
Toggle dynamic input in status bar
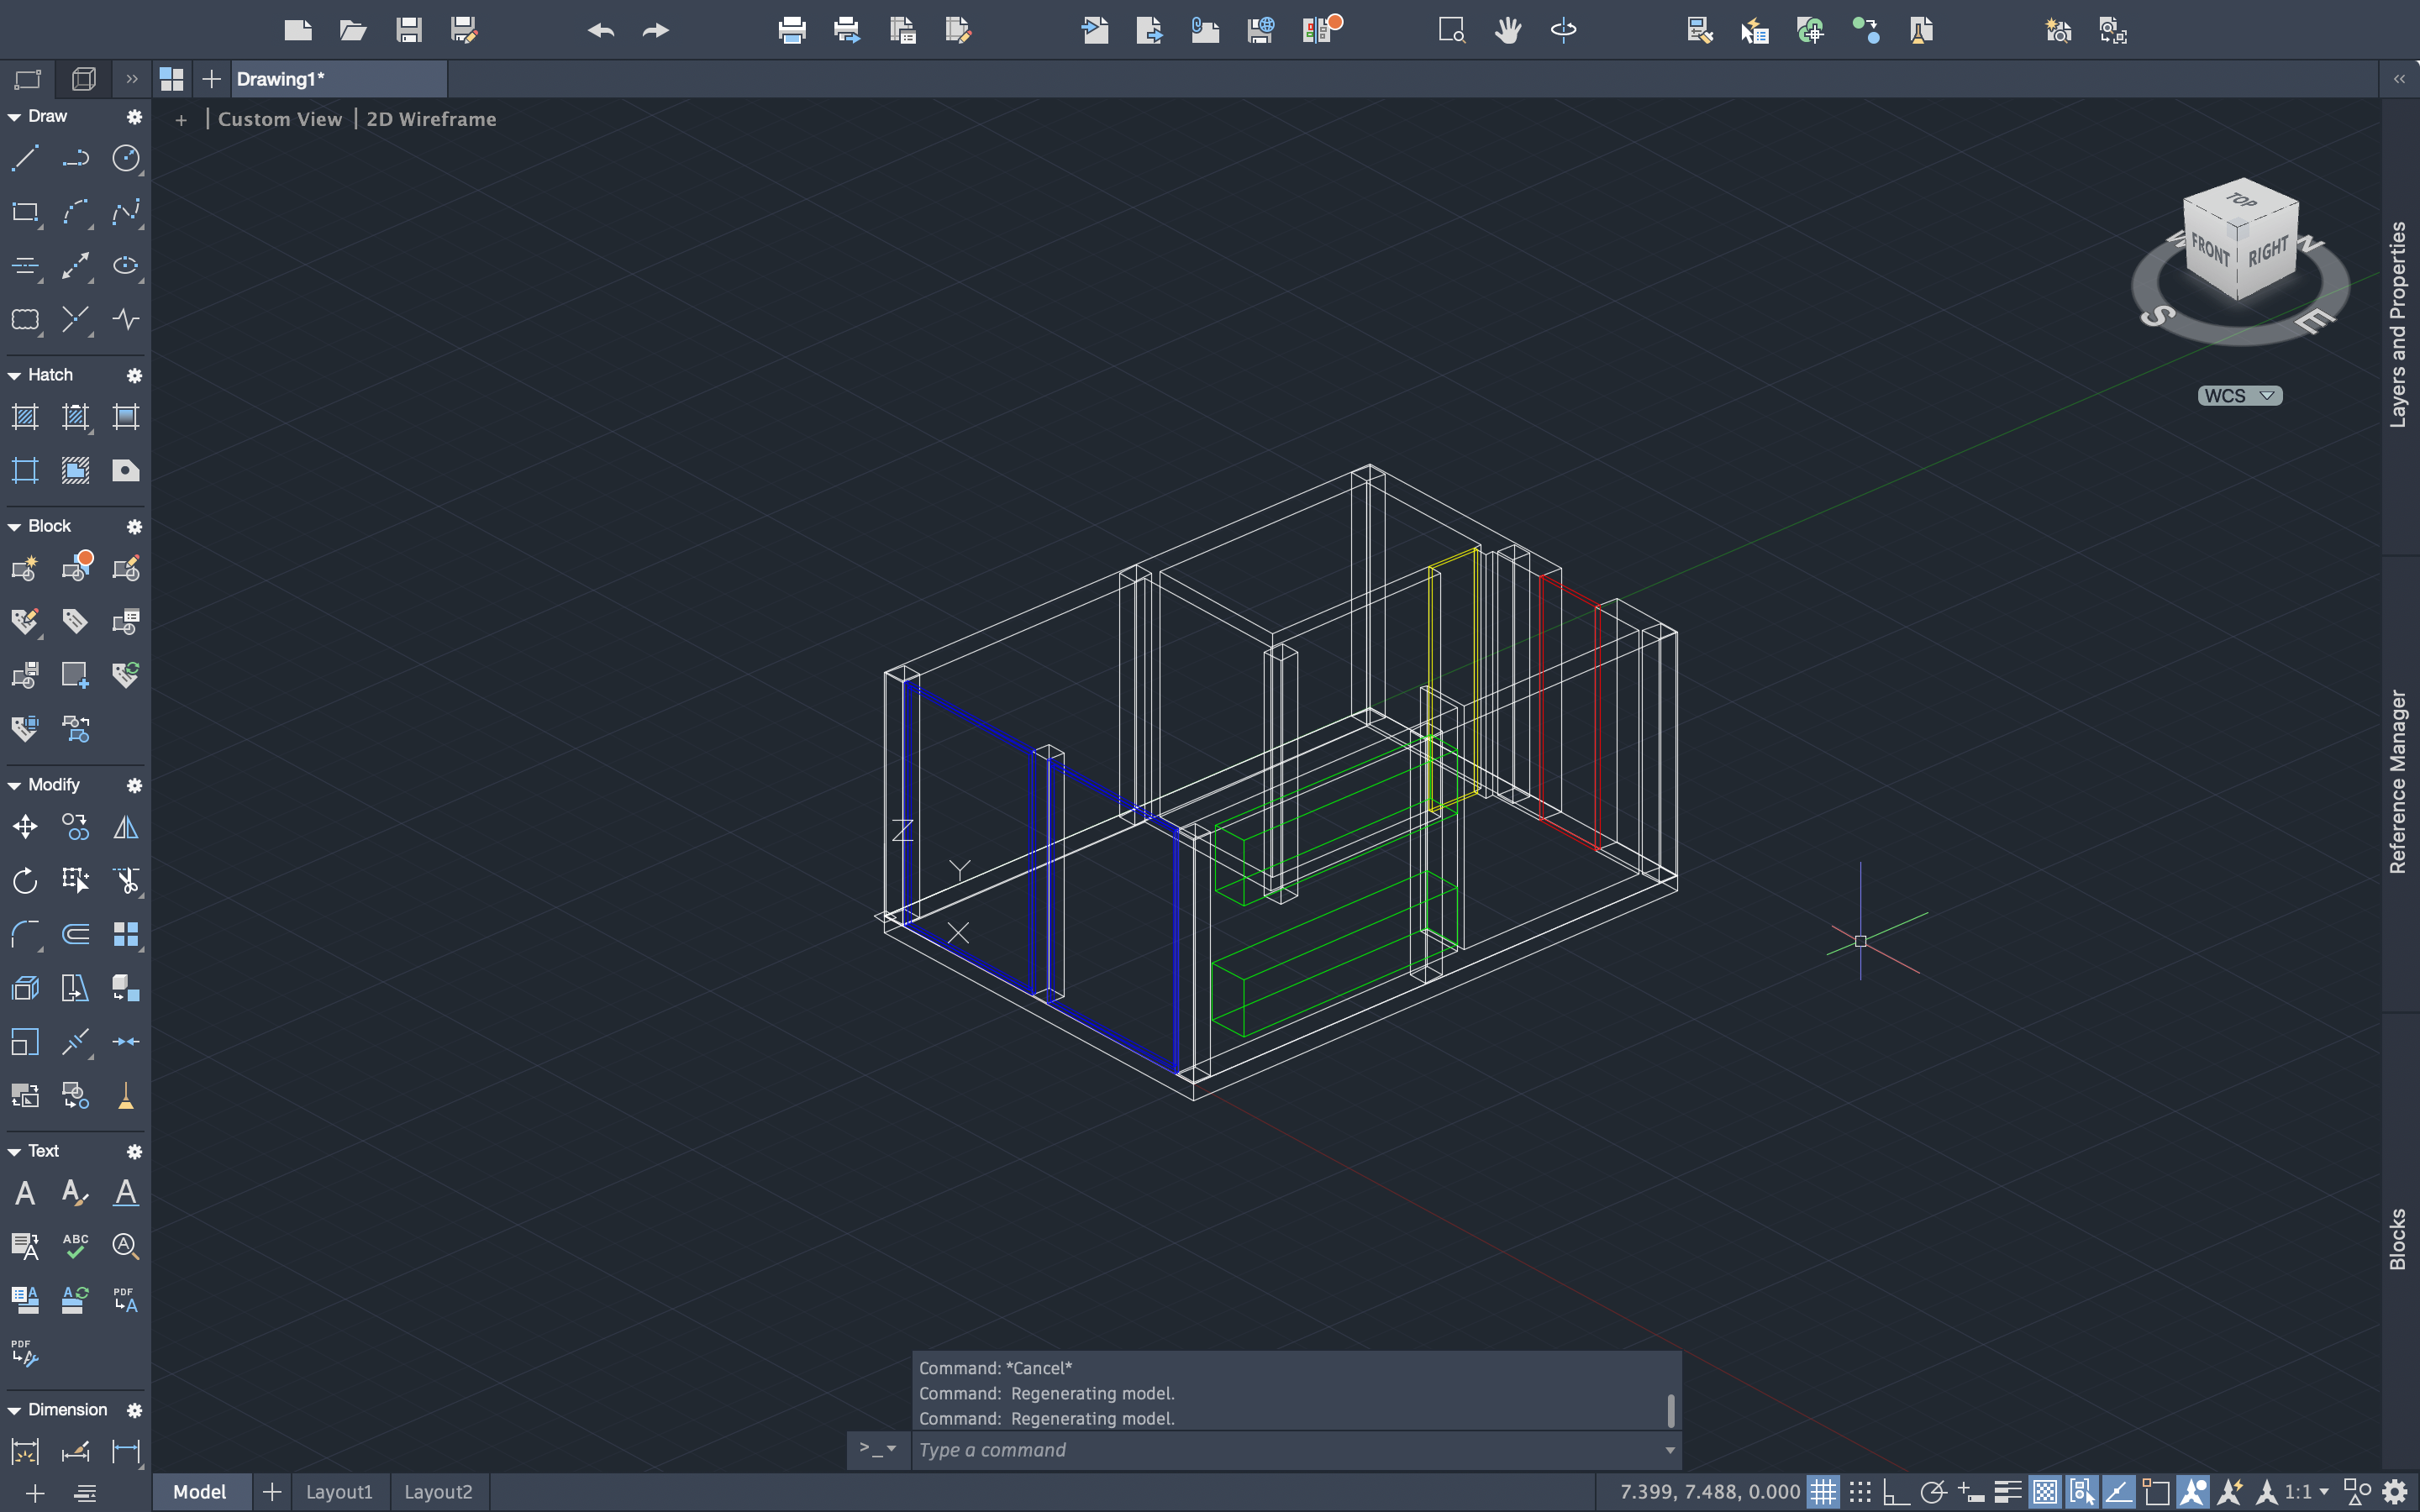point(1970,1492)
